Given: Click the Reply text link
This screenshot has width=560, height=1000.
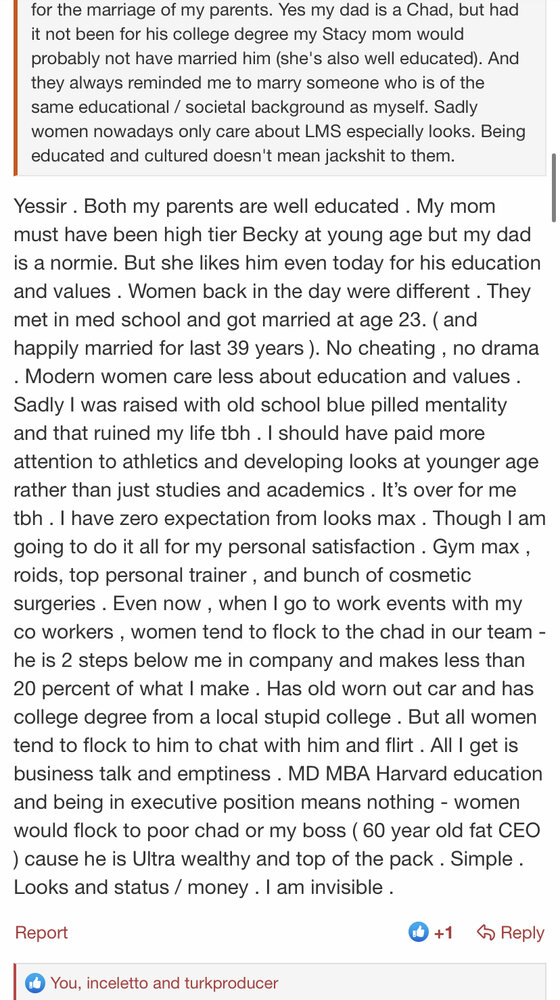Looking at the screenshot, I should tap(522, 932).
